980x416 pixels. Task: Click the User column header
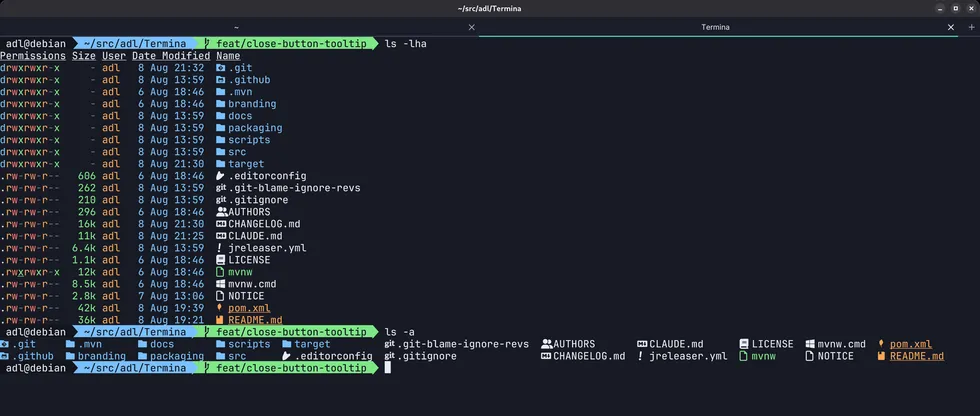[114, 56]
